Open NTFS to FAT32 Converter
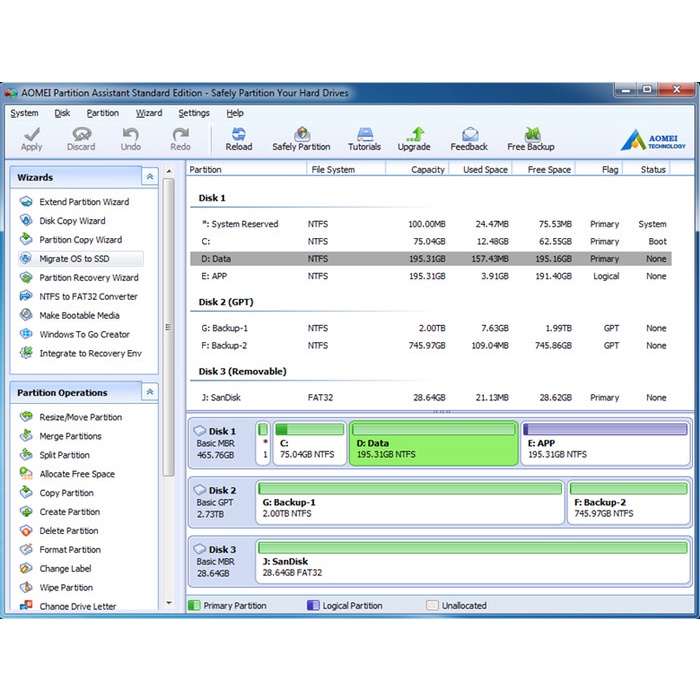Viewport: 700px width, 700px height. (88, 296)
